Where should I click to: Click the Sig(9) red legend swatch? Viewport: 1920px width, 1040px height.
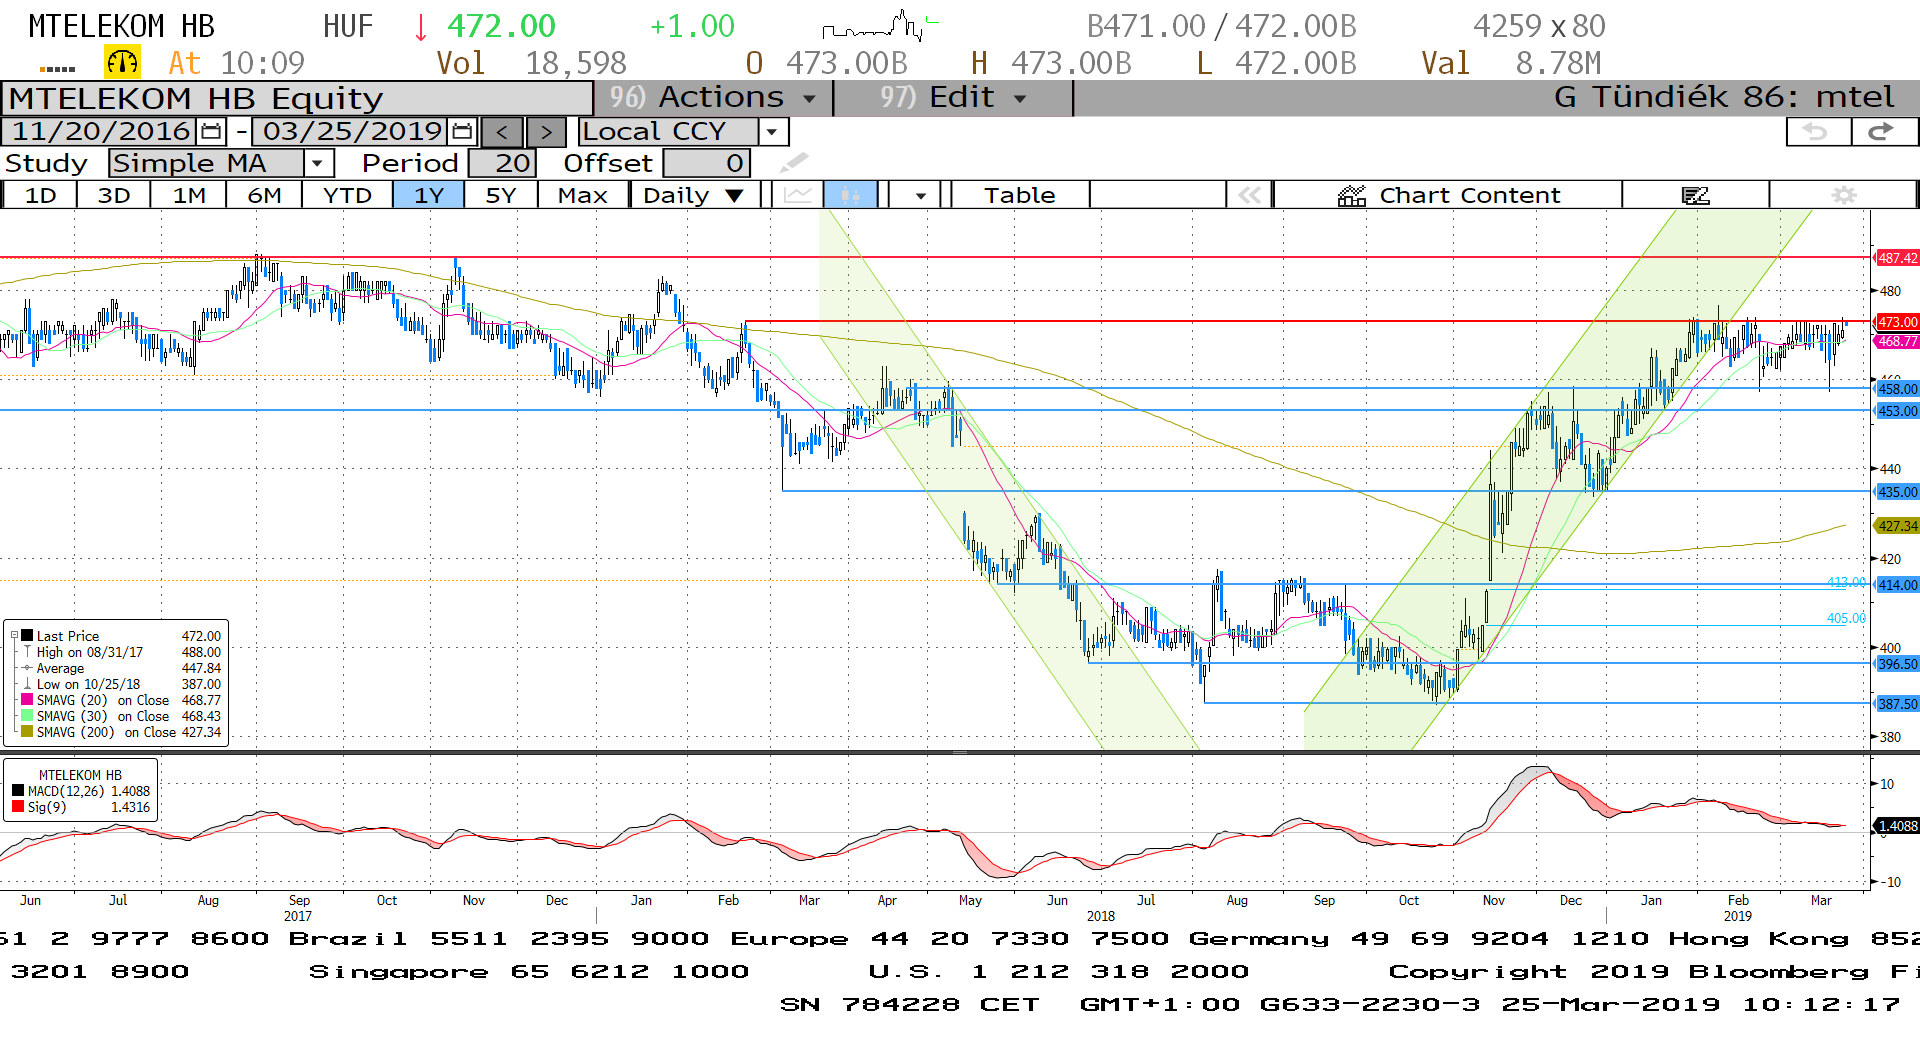[18, 807]
